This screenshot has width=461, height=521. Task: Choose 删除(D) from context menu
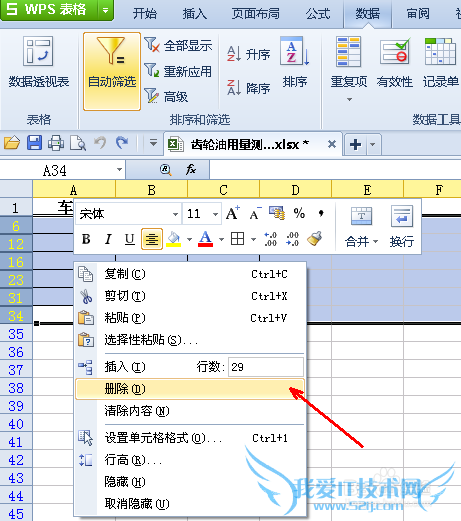click(190, 389)
